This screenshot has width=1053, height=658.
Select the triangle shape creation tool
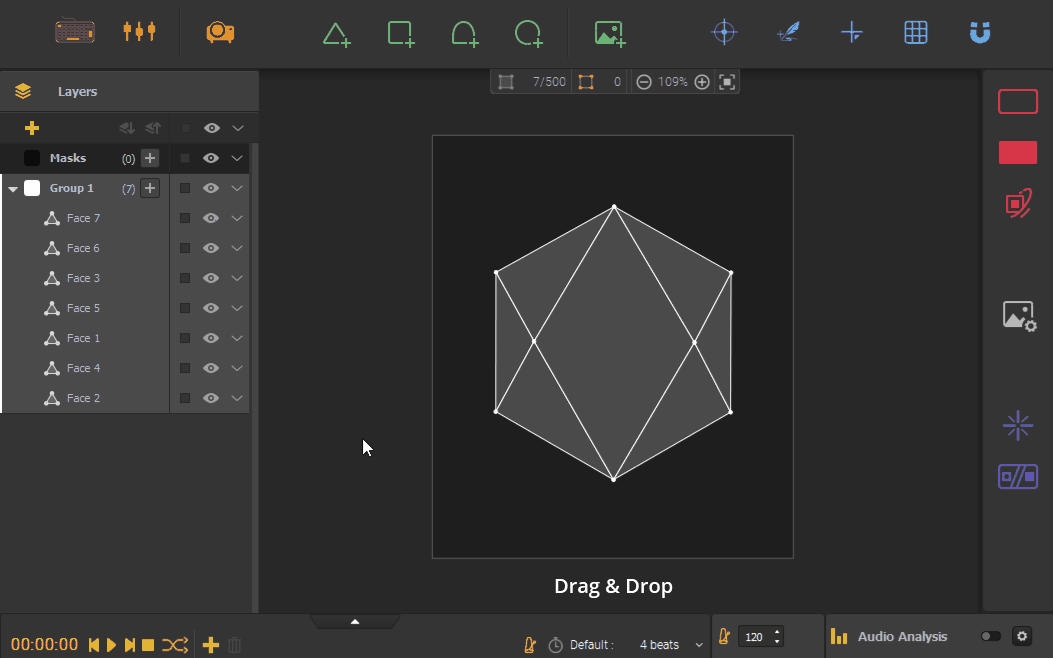coord(336,32)
